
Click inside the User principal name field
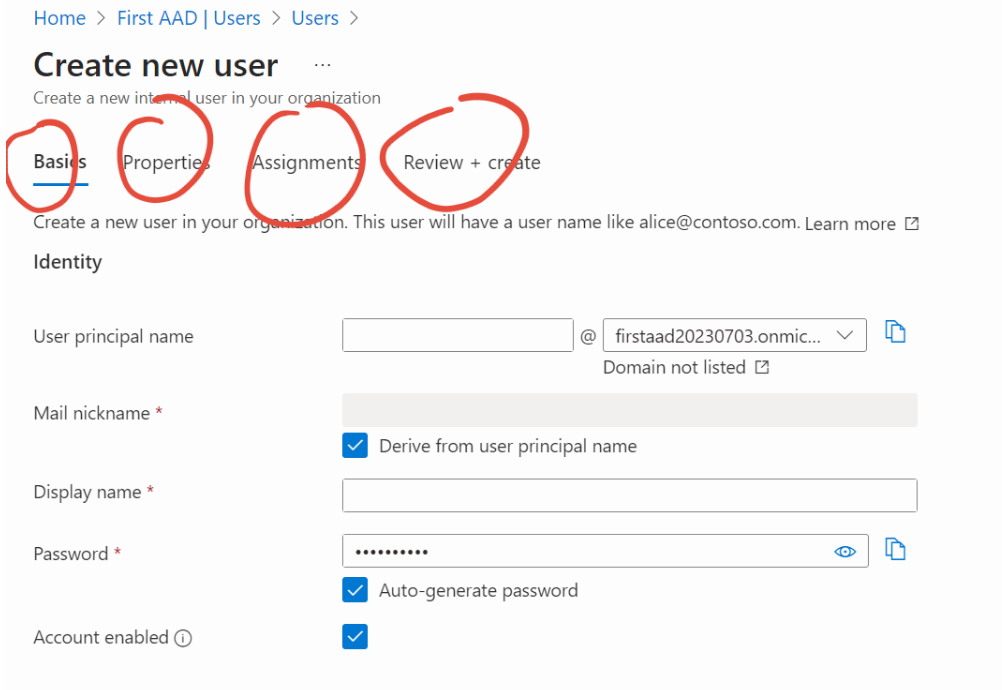click(x=457, y=335)
